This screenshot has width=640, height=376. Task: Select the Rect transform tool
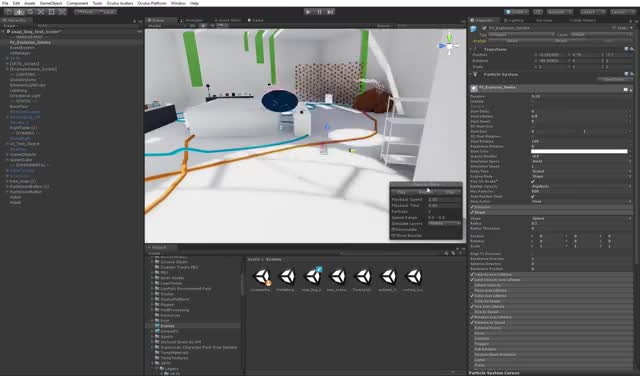(x=51, y=12)
